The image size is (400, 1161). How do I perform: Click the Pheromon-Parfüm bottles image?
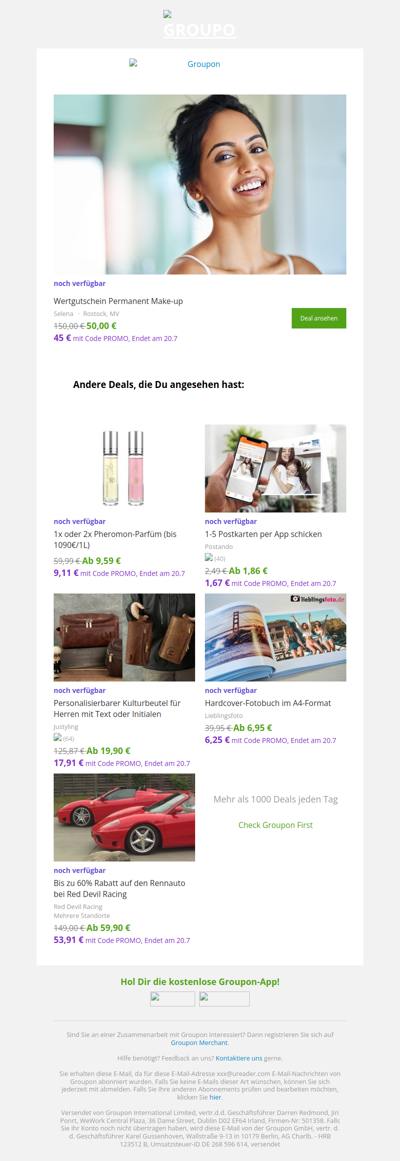124,469
